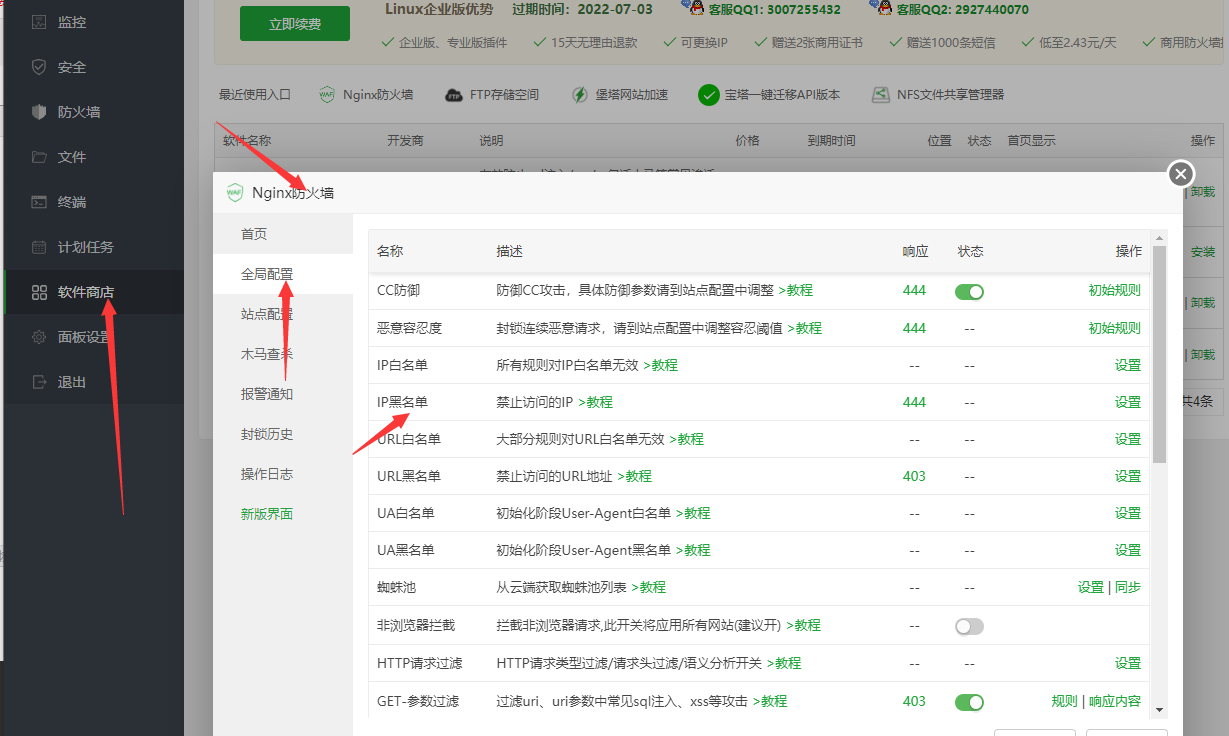The height and width of the screenshot is (736, 1229).
Task: Open 设置 for HTTP请求过滤
Action: [1128, 663]
